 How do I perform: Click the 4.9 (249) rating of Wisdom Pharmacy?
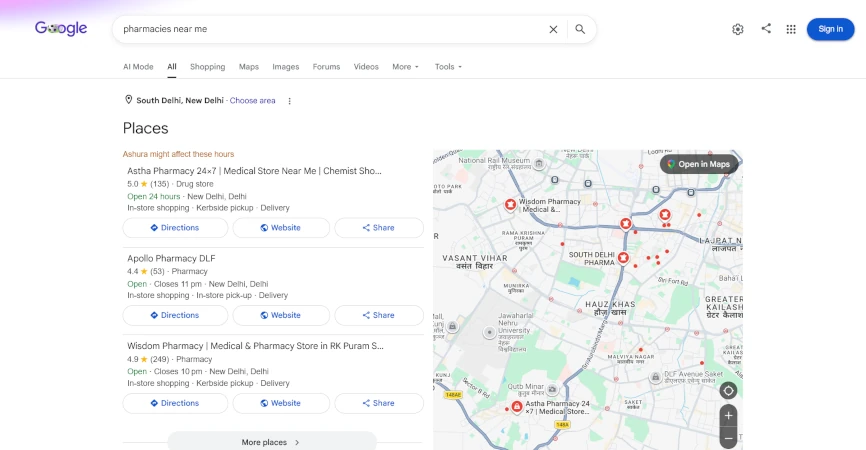click(x=148, y=359)
